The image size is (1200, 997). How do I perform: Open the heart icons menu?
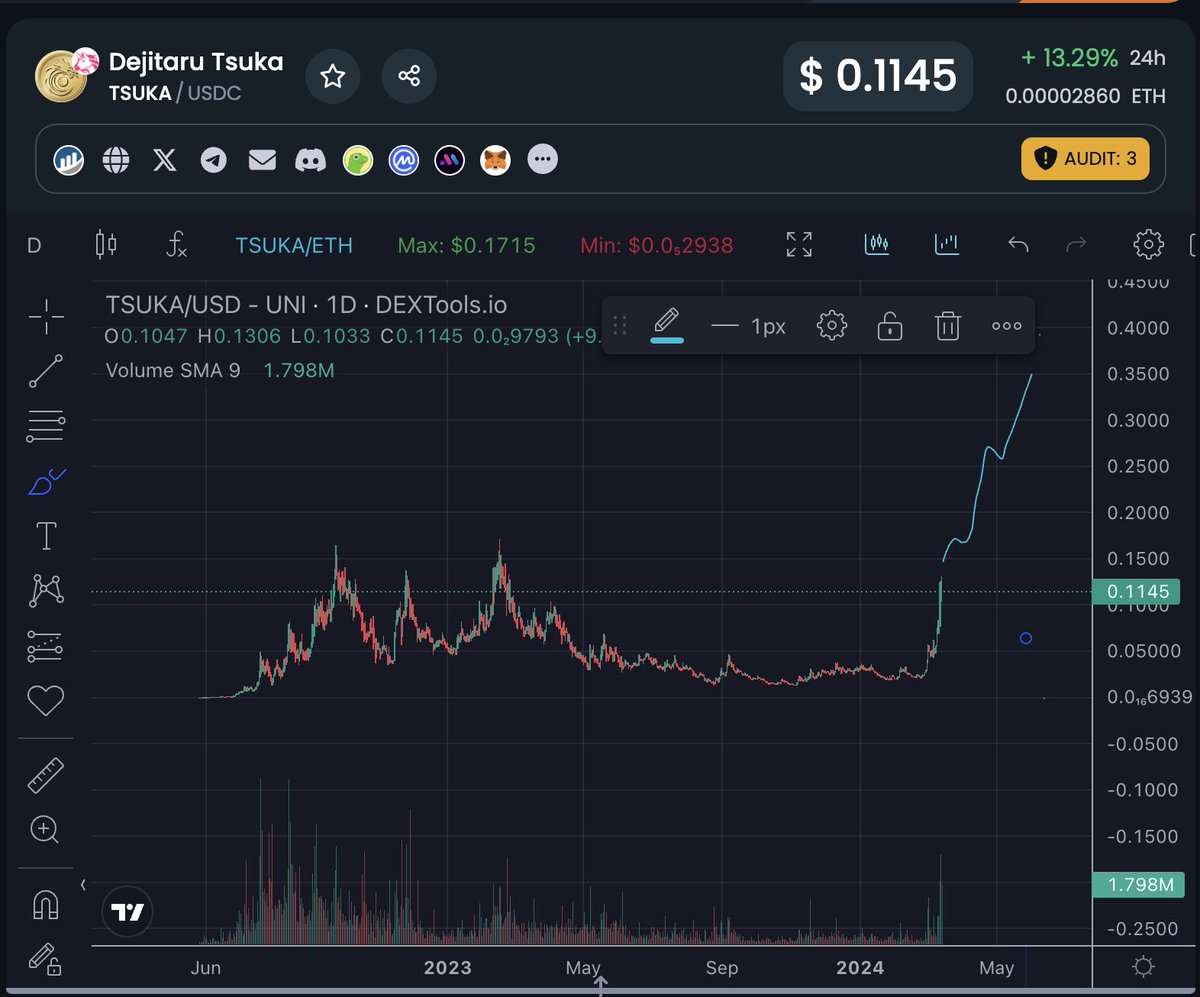pyautogui.click(x=46, y=701)
